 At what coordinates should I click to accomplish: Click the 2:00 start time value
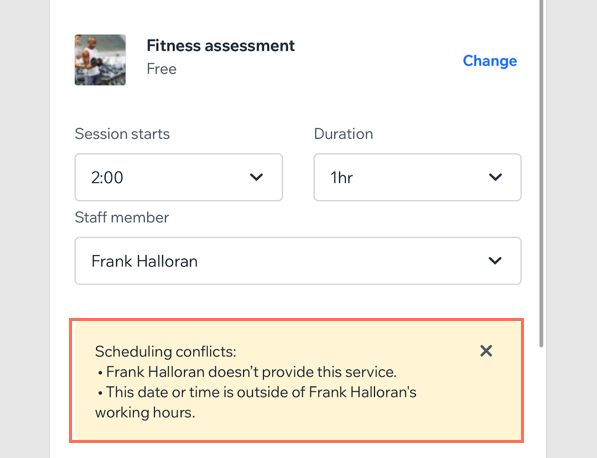coord(107,177)
